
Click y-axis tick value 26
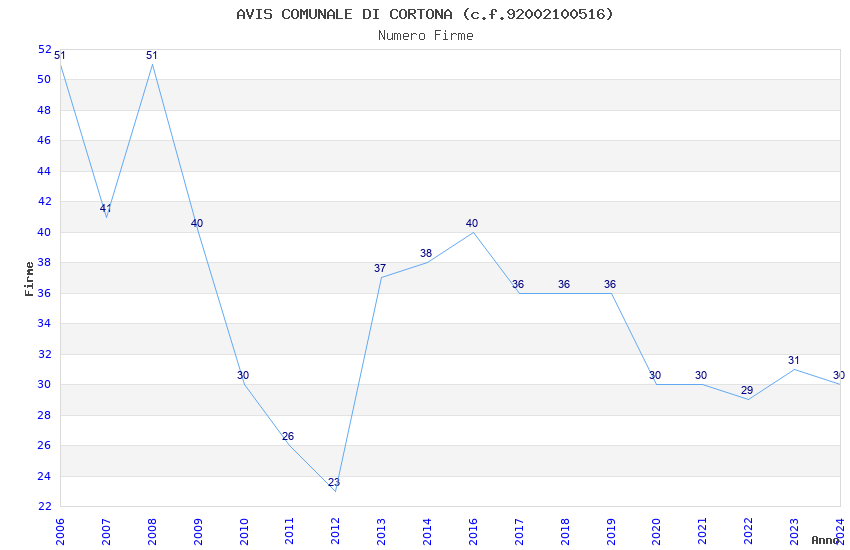coord(44,445)
